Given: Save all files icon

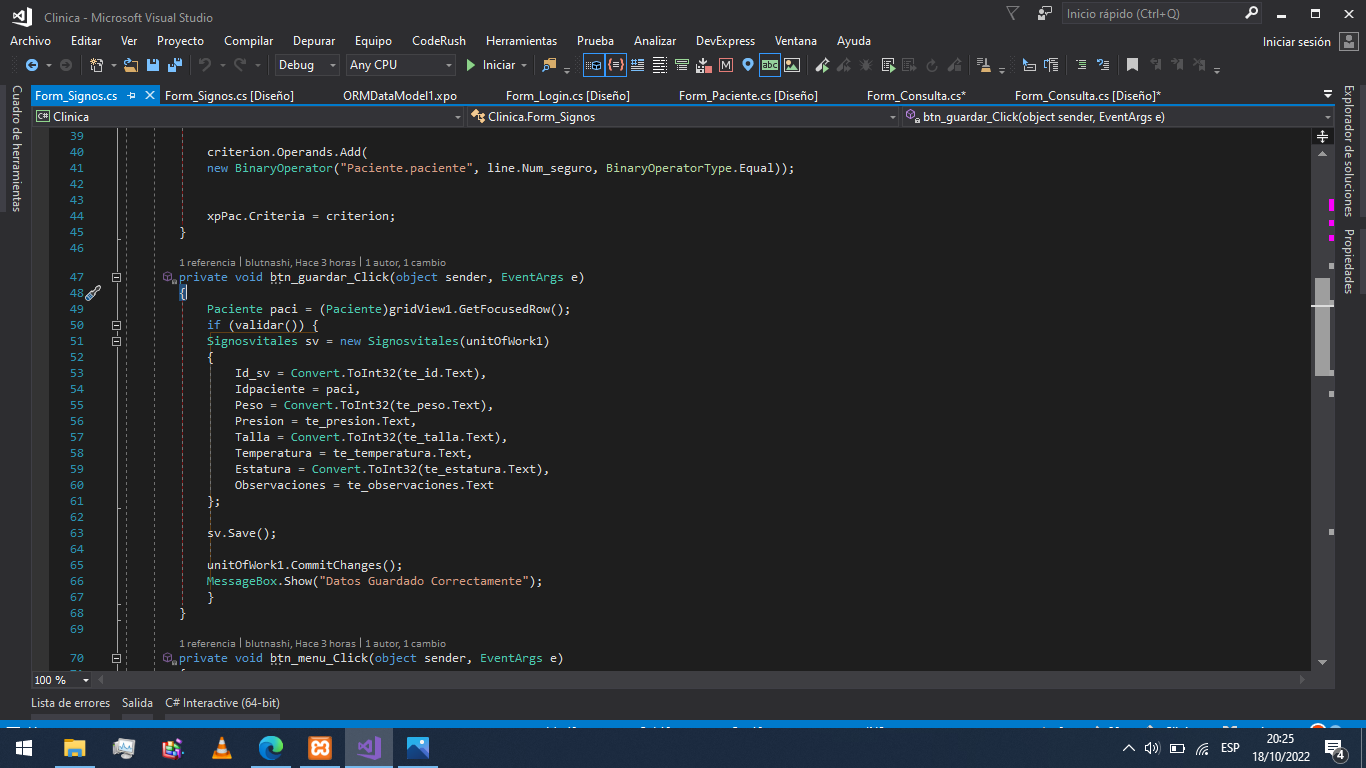Looking at the screenshot, I should point(175,65).
